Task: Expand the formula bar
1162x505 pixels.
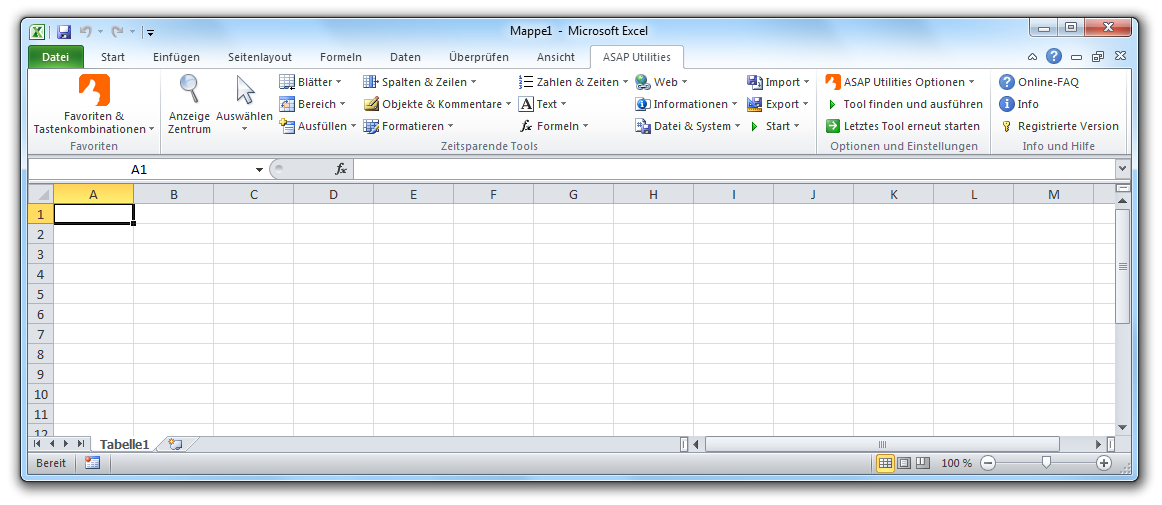Action: pyautogui.click(x=1122, y=170)
